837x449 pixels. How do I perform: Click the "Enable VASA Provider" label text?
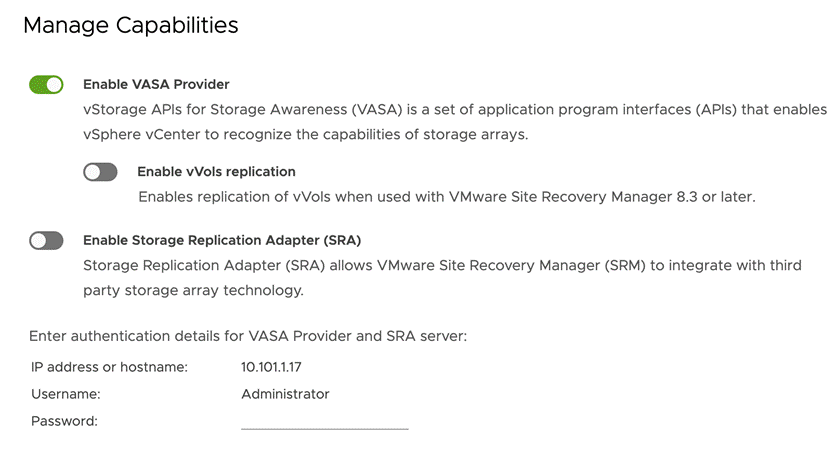tap(156, 84)
